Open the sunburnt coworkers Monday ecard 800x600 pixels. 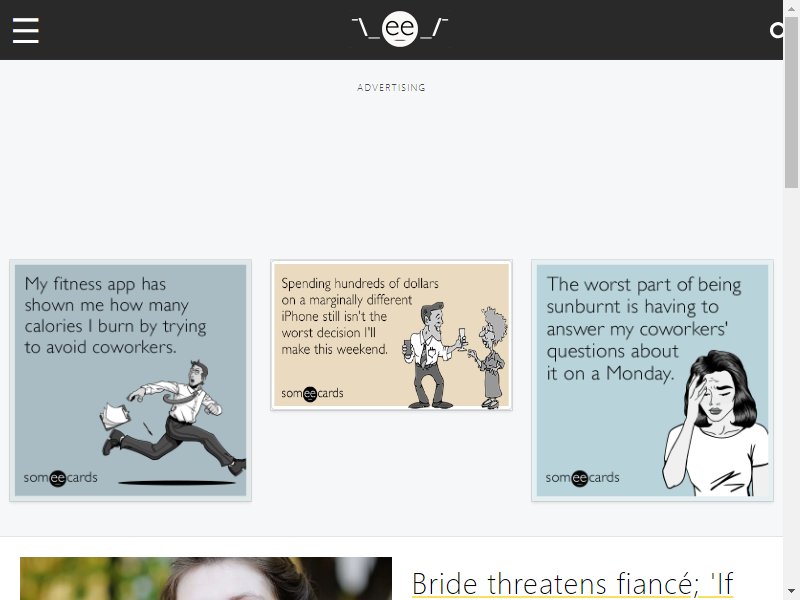coord(652,380)
